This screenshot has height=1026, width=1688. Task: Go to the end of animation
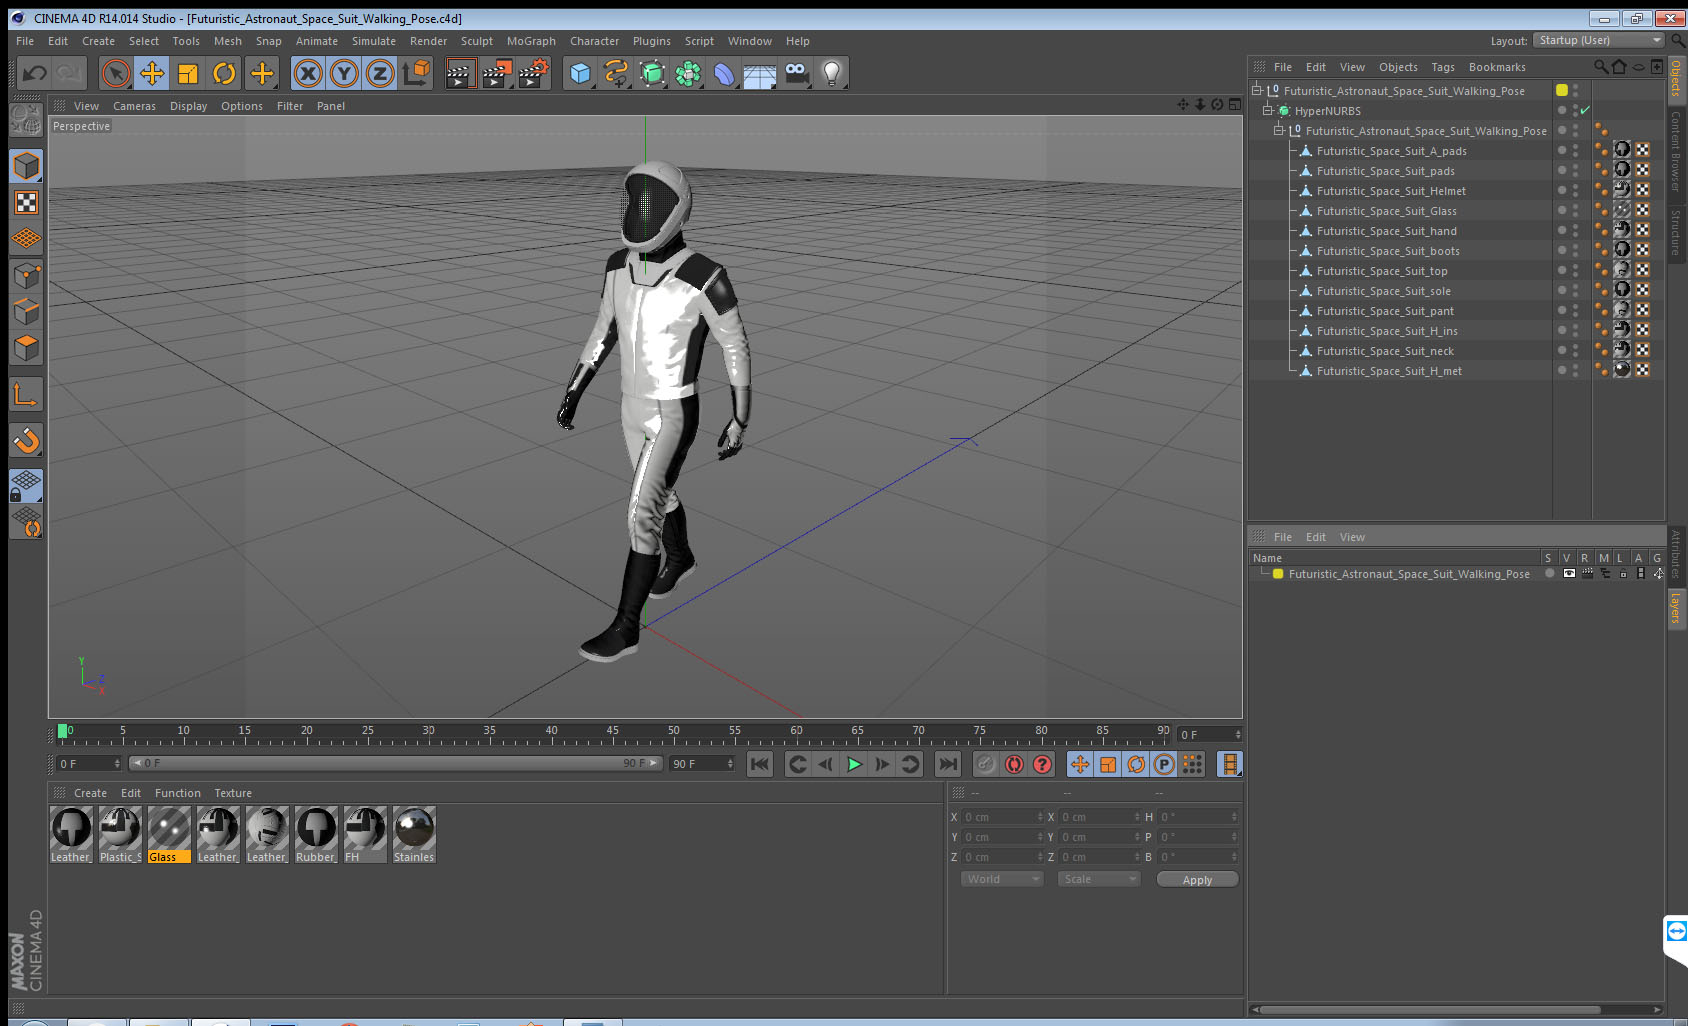click(947, 764)
